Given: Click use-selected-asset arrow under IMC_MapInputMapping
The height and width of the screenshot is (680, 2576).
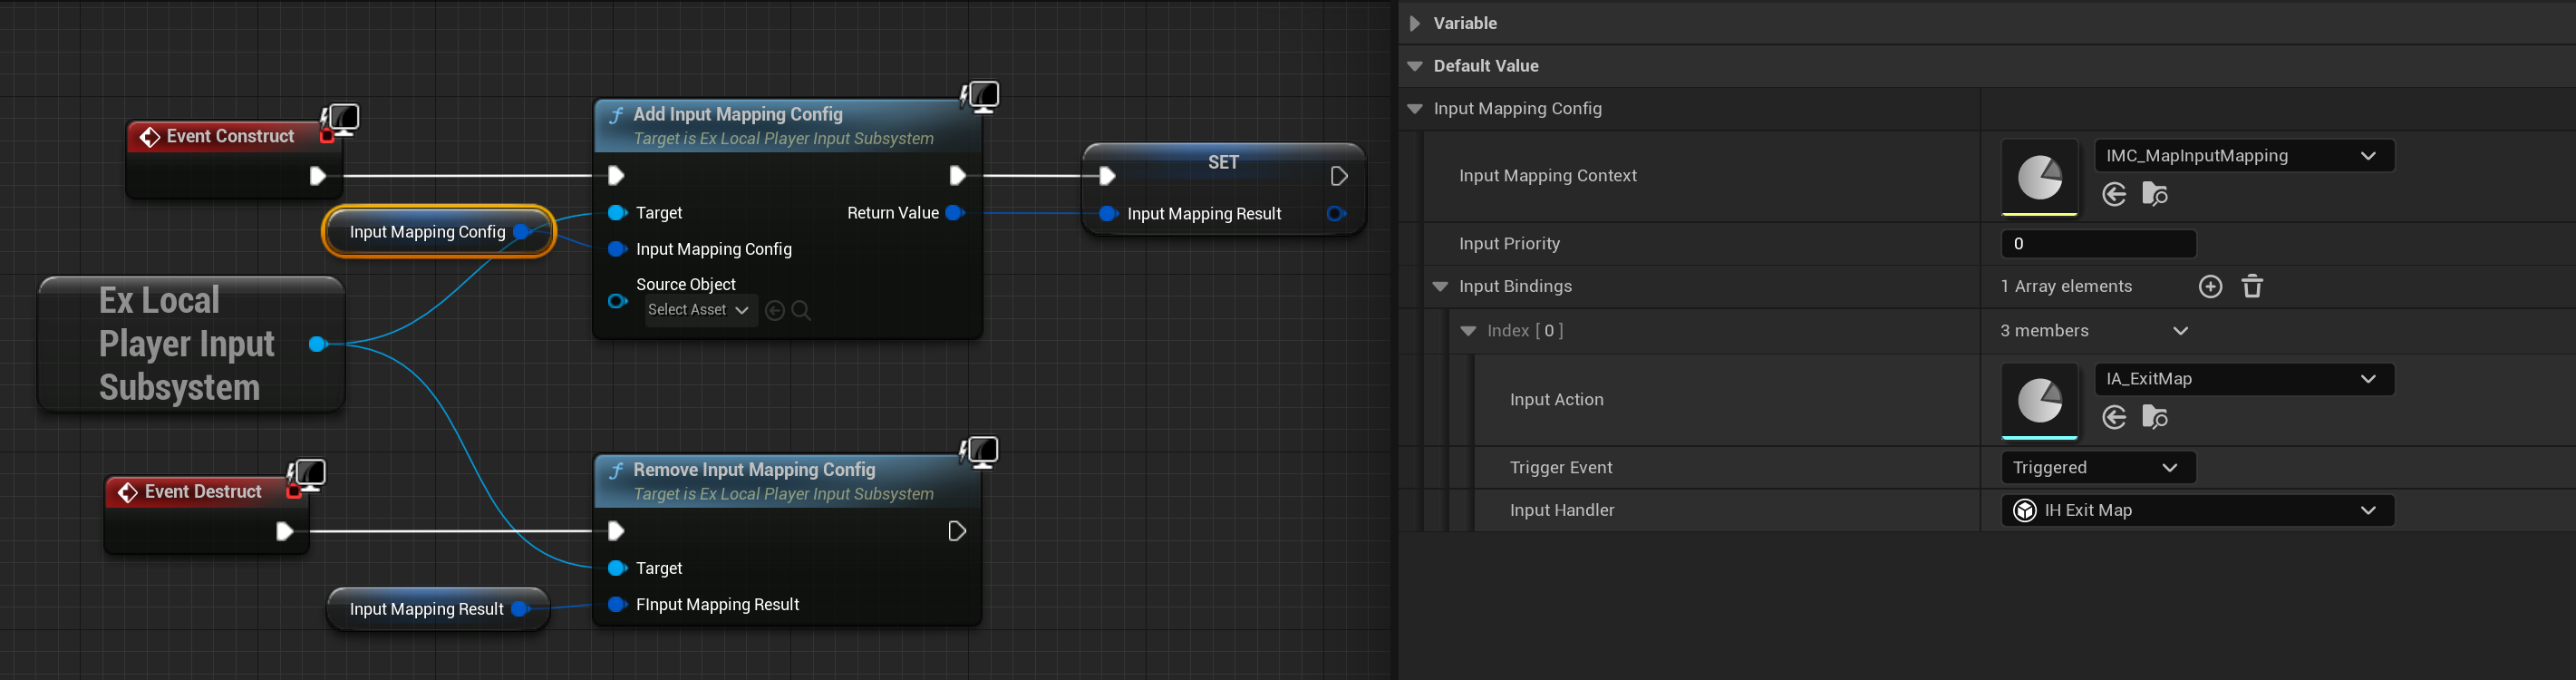Looking at the screenshot, I should coord(2114,194).
